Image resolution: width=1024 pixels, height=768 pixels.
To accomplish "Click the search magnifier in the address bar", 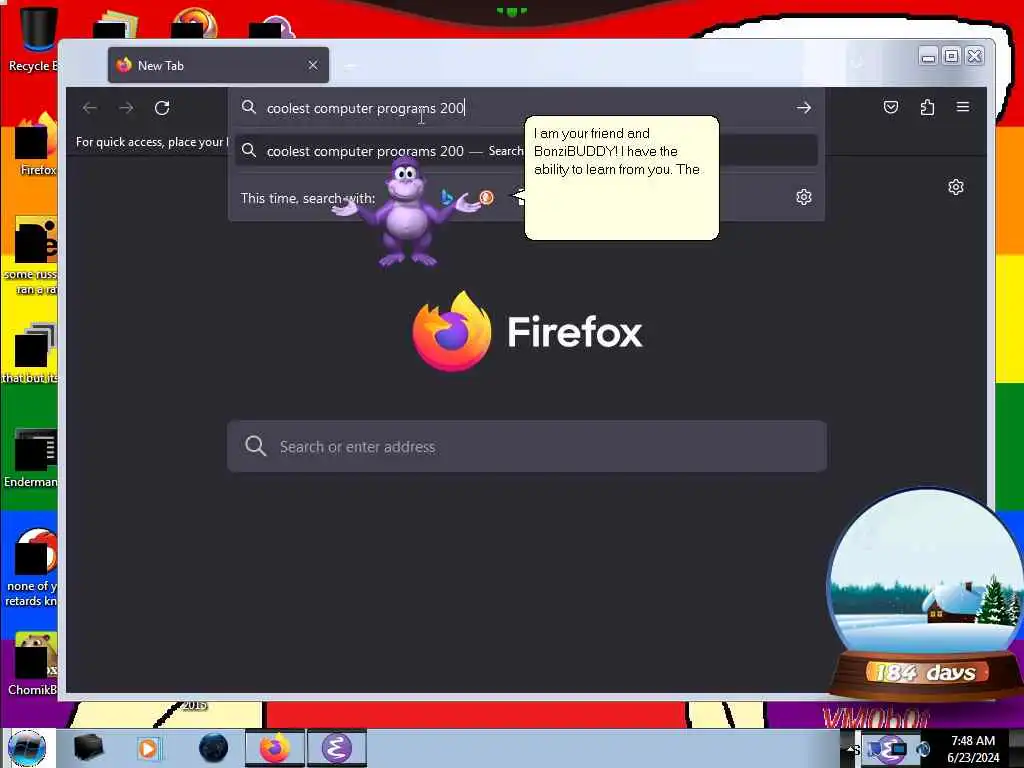I will point(249,108).
